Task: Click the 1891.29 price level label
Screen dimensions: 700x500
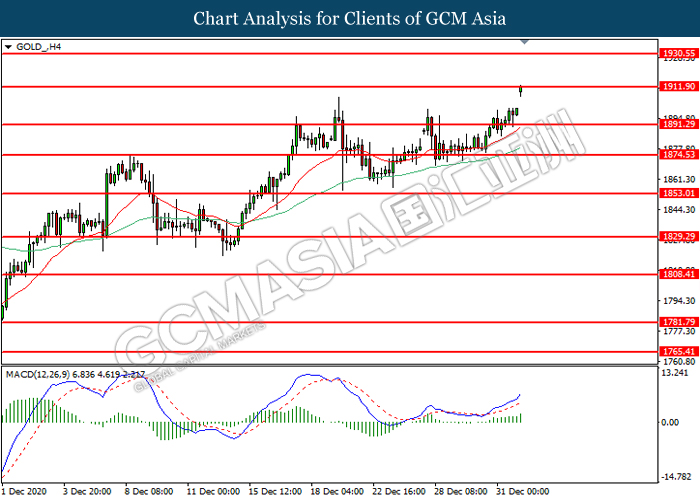Action: [x=679, y=124]
